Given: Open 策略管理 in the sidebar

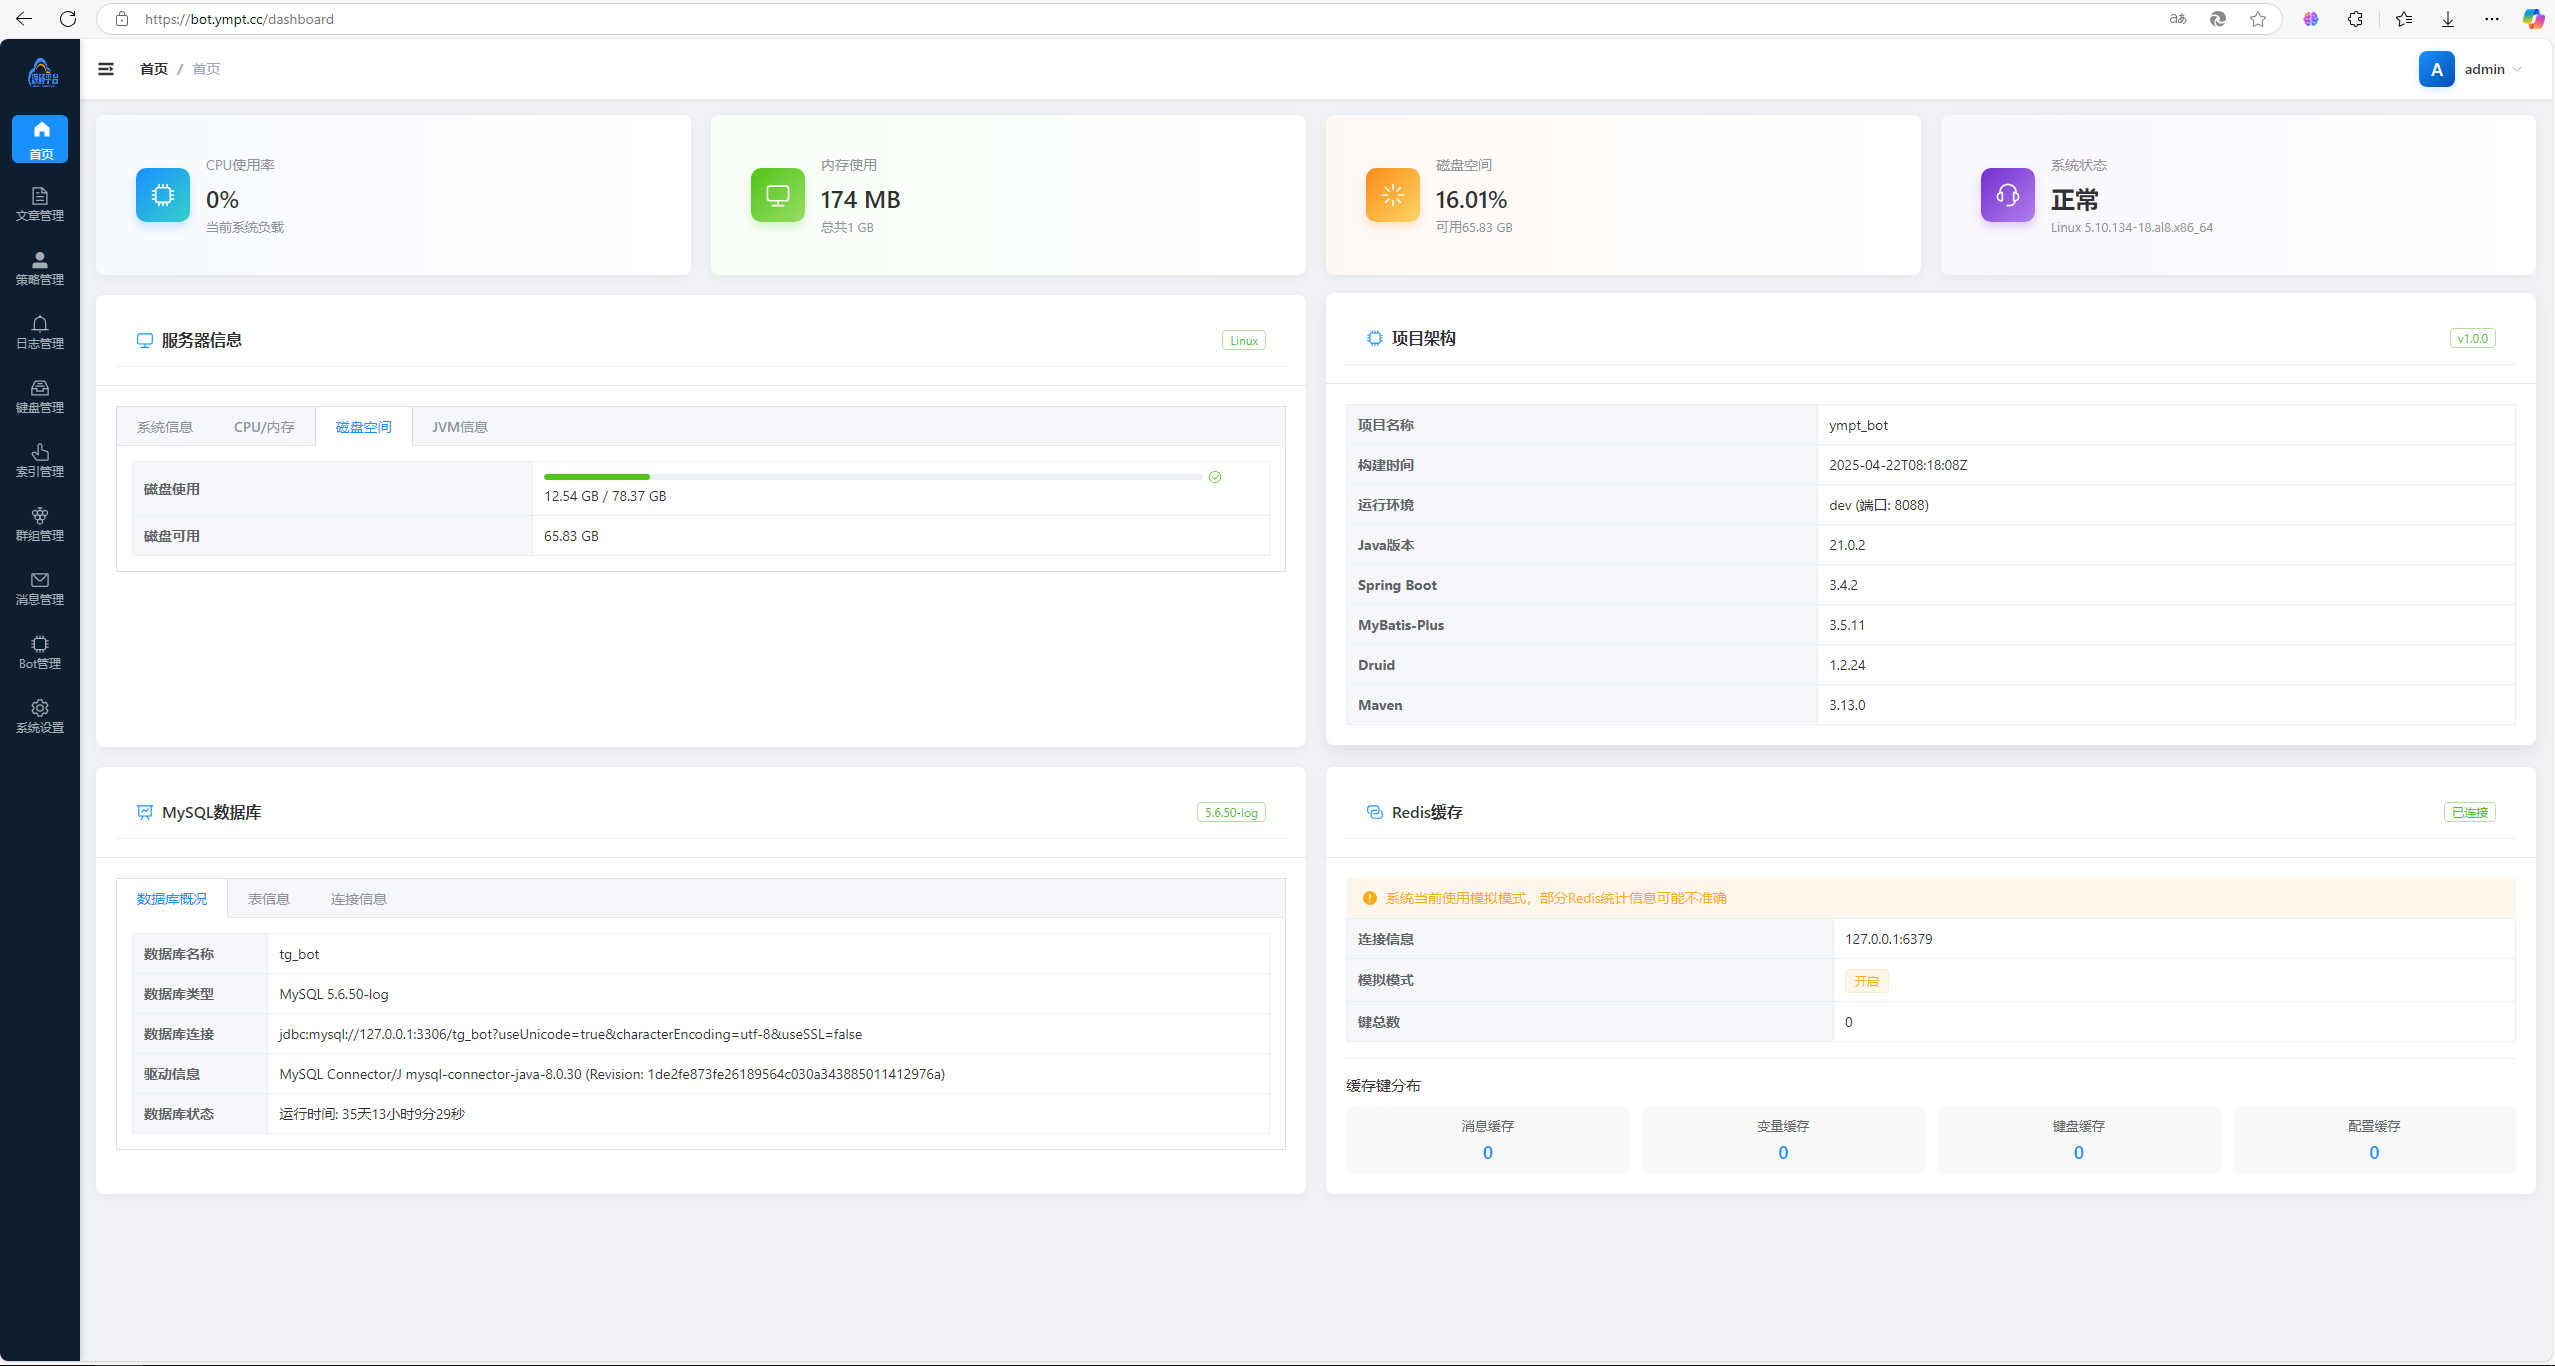Looking at the screenshot, I should coord(40,267).
